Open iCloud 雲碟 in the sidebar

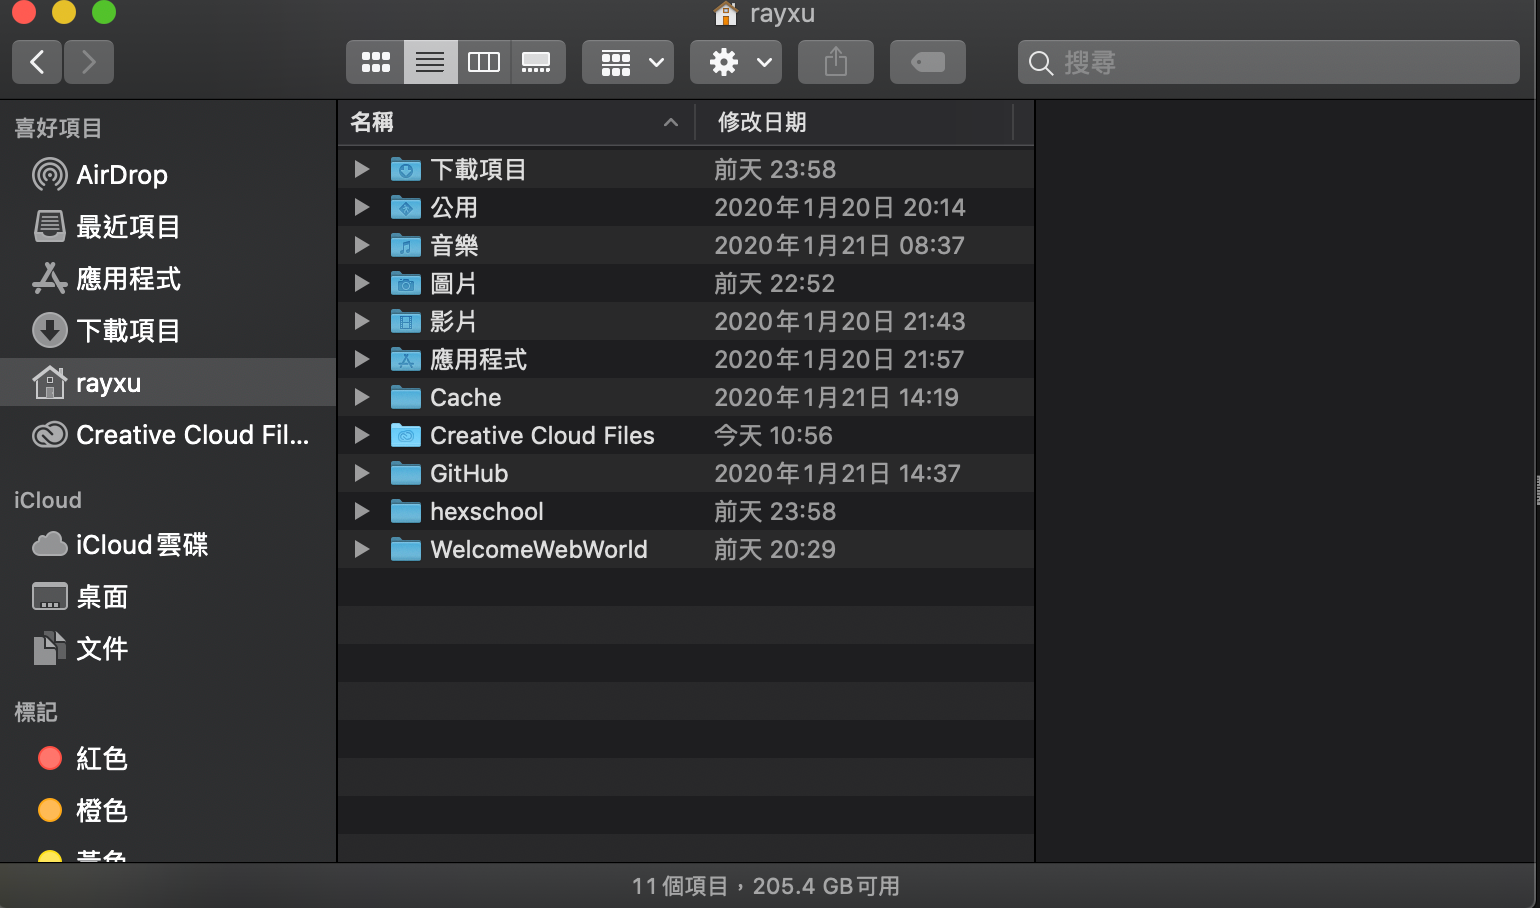click(168, 545)
